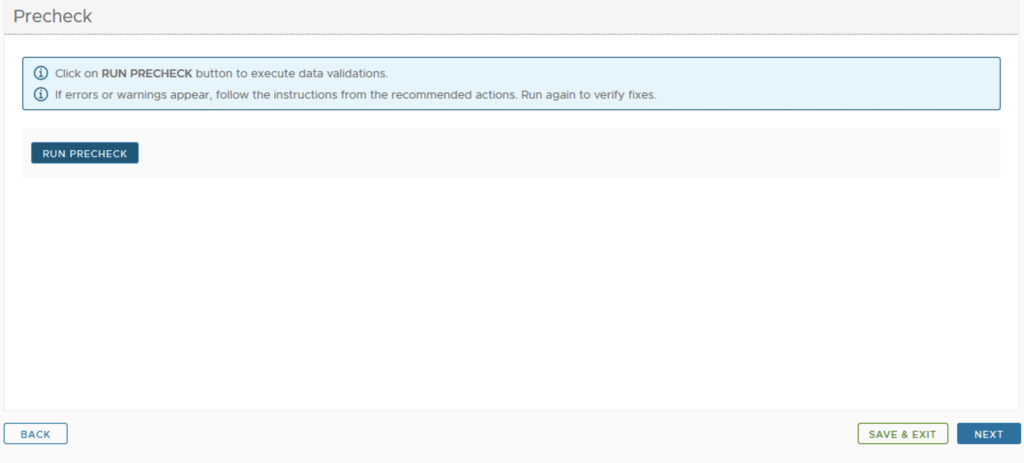Click the SAVE & EXIT button
Viewport: 1024px width, 463px height.
(902, 434)
